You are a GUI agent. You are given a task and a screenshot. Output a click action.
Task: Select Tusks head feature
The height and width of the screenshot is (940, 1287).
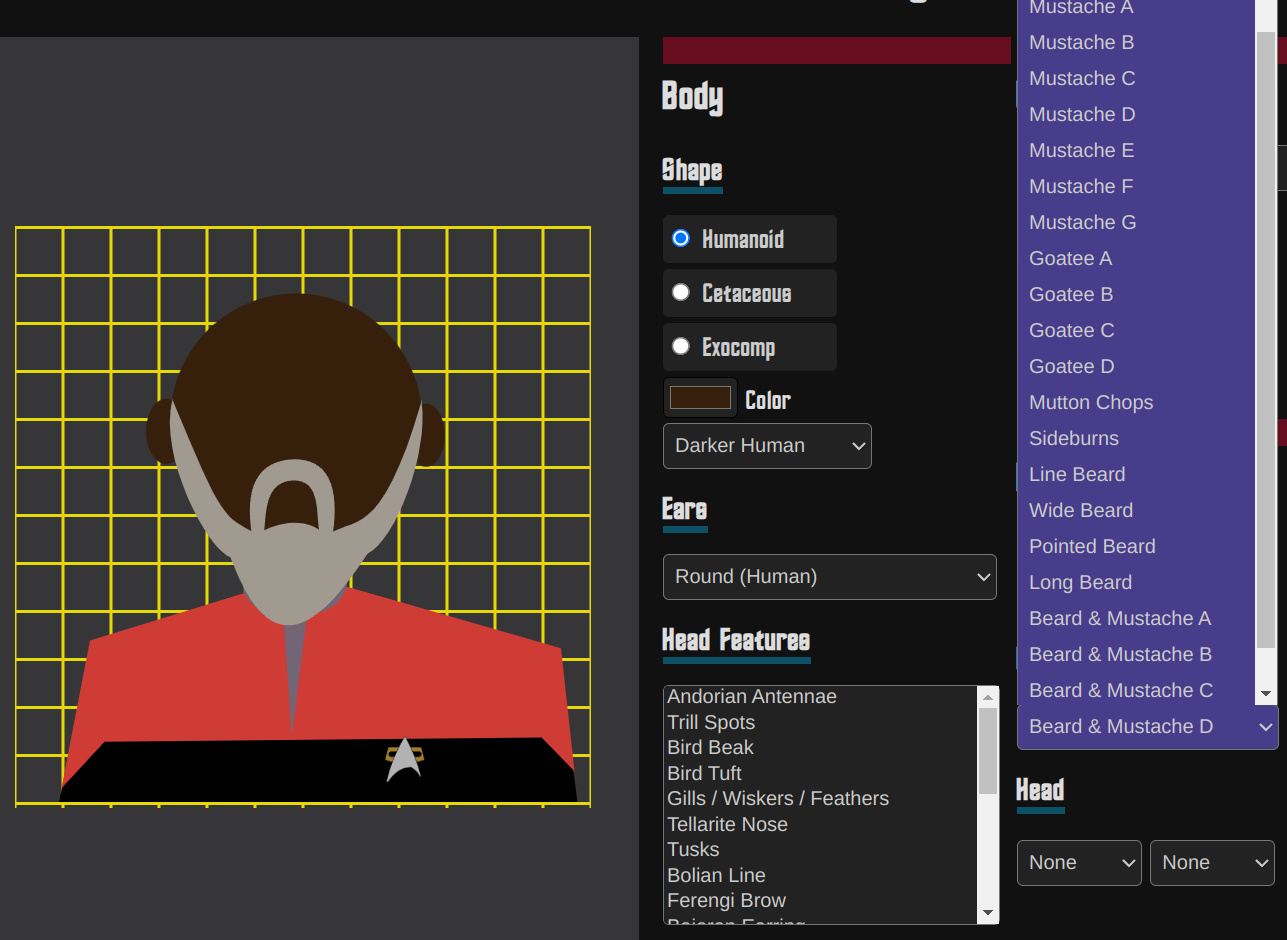[x=821, y=849]
